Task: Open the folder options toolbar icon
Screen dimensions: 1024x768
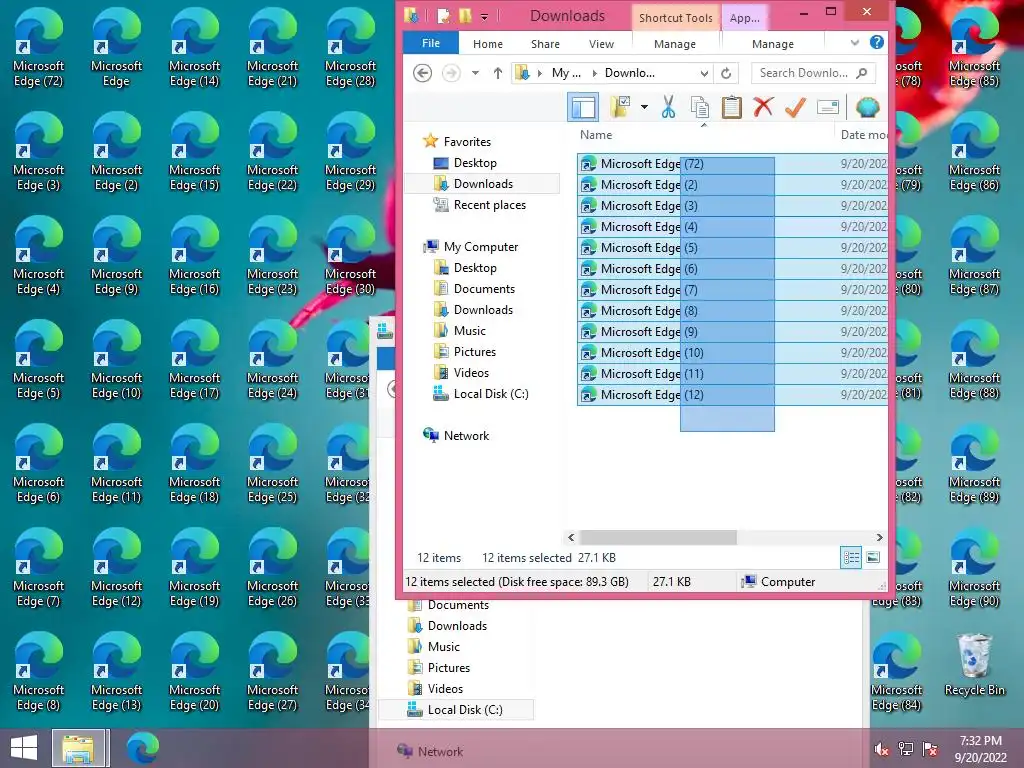Action: (620, 107)
